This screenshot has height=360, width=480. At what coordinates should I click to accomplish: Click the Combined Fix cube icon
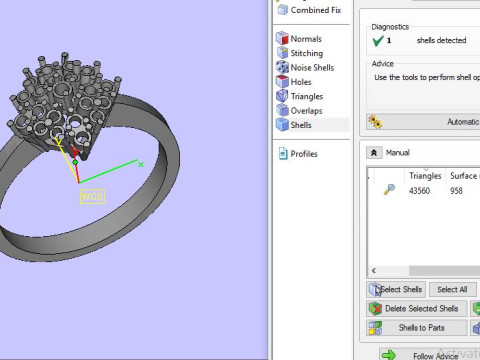pyautogui.click(x=283, y=10)
